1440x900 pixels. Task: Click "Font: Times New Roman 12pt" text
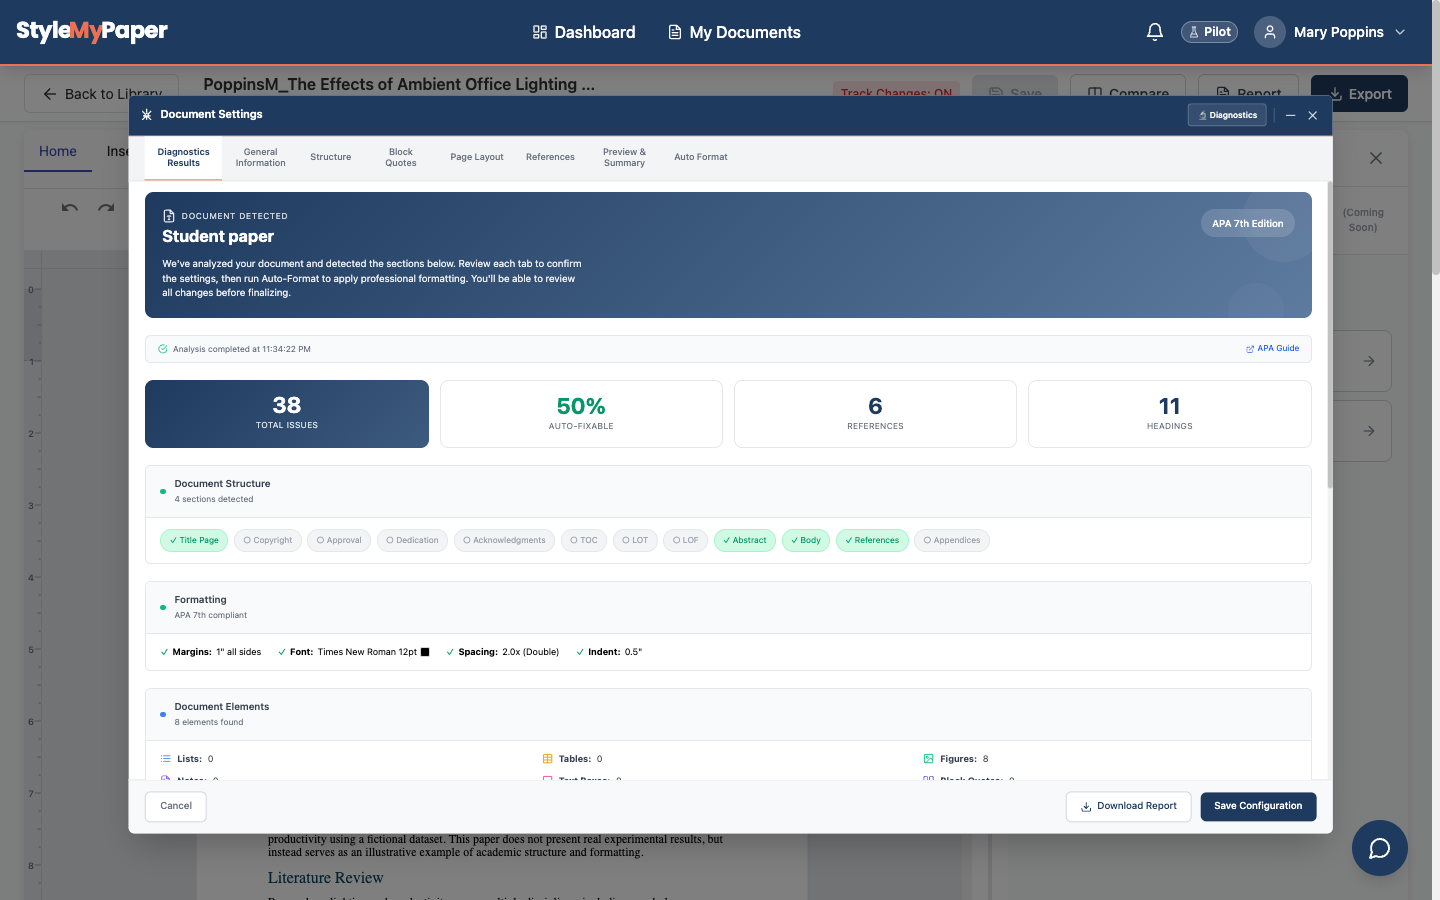353,652
